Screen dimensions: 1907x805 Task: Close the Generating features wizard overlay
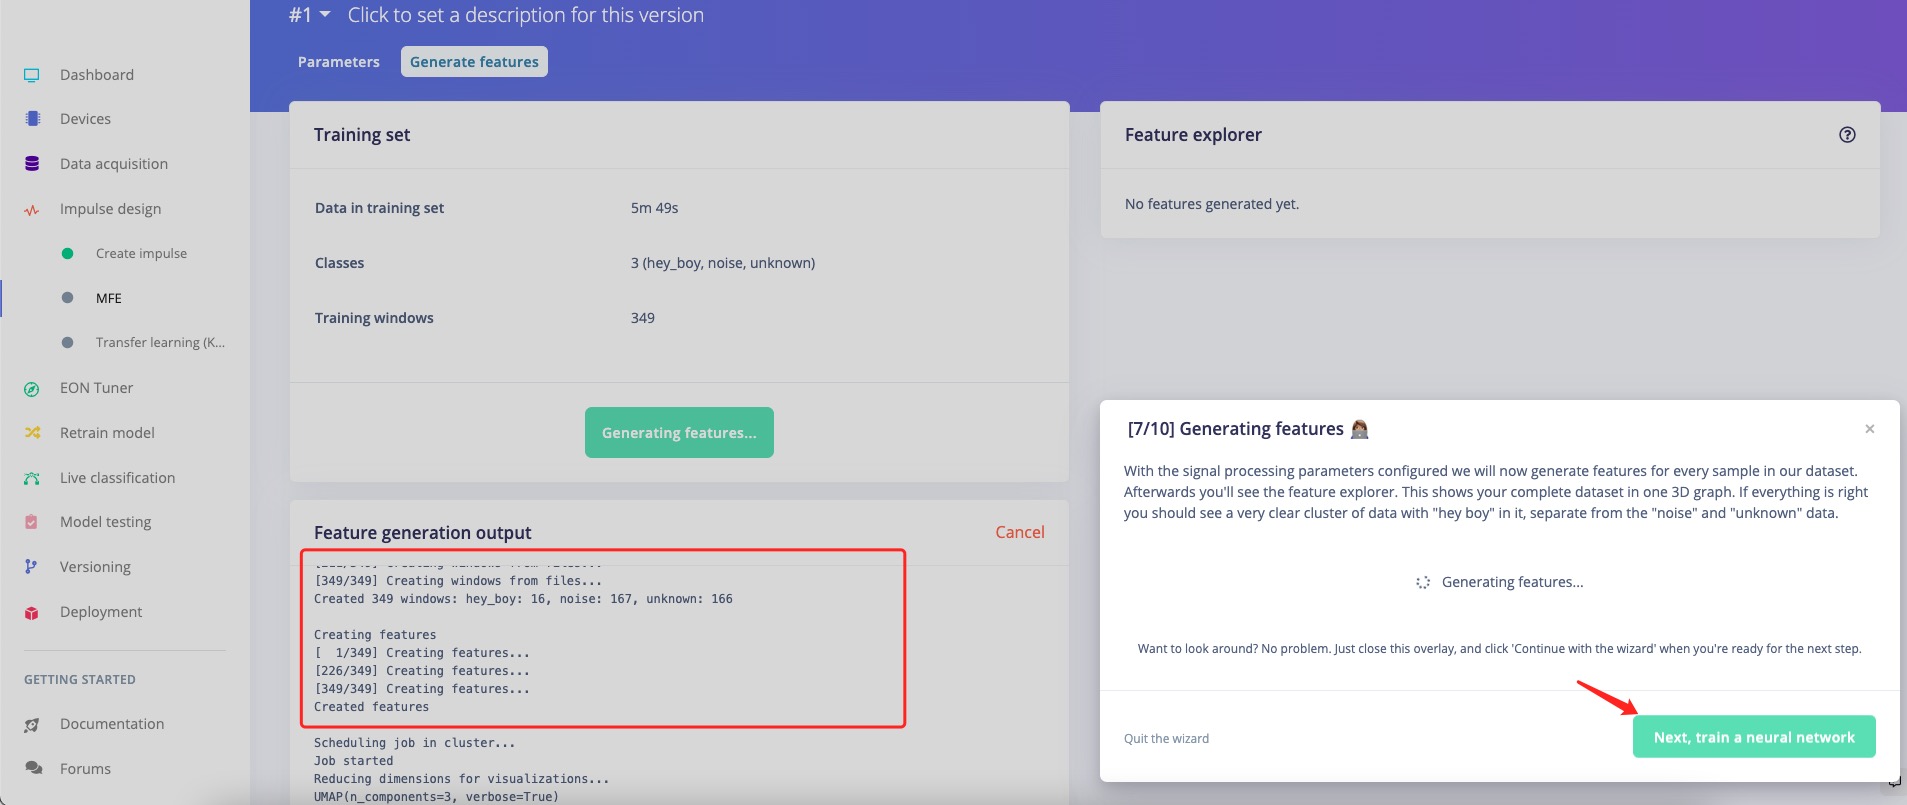coord(1869,429)
